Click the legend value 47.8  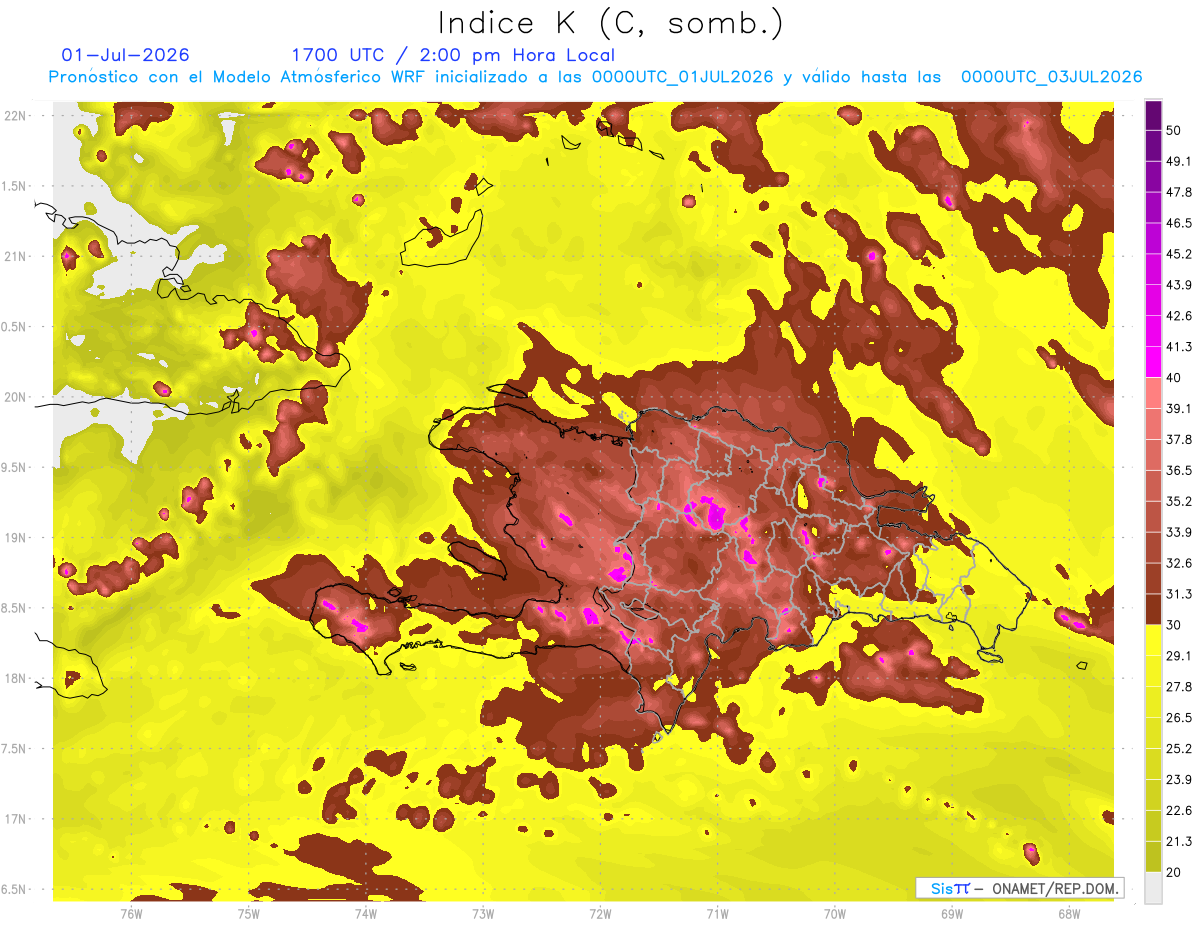[1179, 192]
